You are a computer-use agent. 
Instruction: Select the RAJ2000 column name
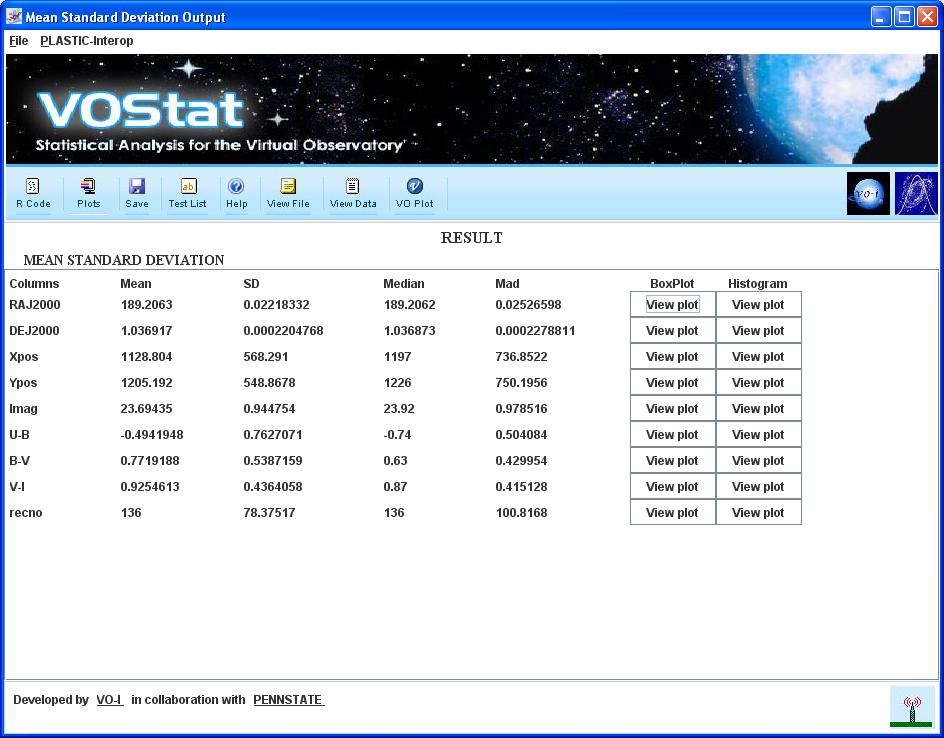(x=35, y=305)
